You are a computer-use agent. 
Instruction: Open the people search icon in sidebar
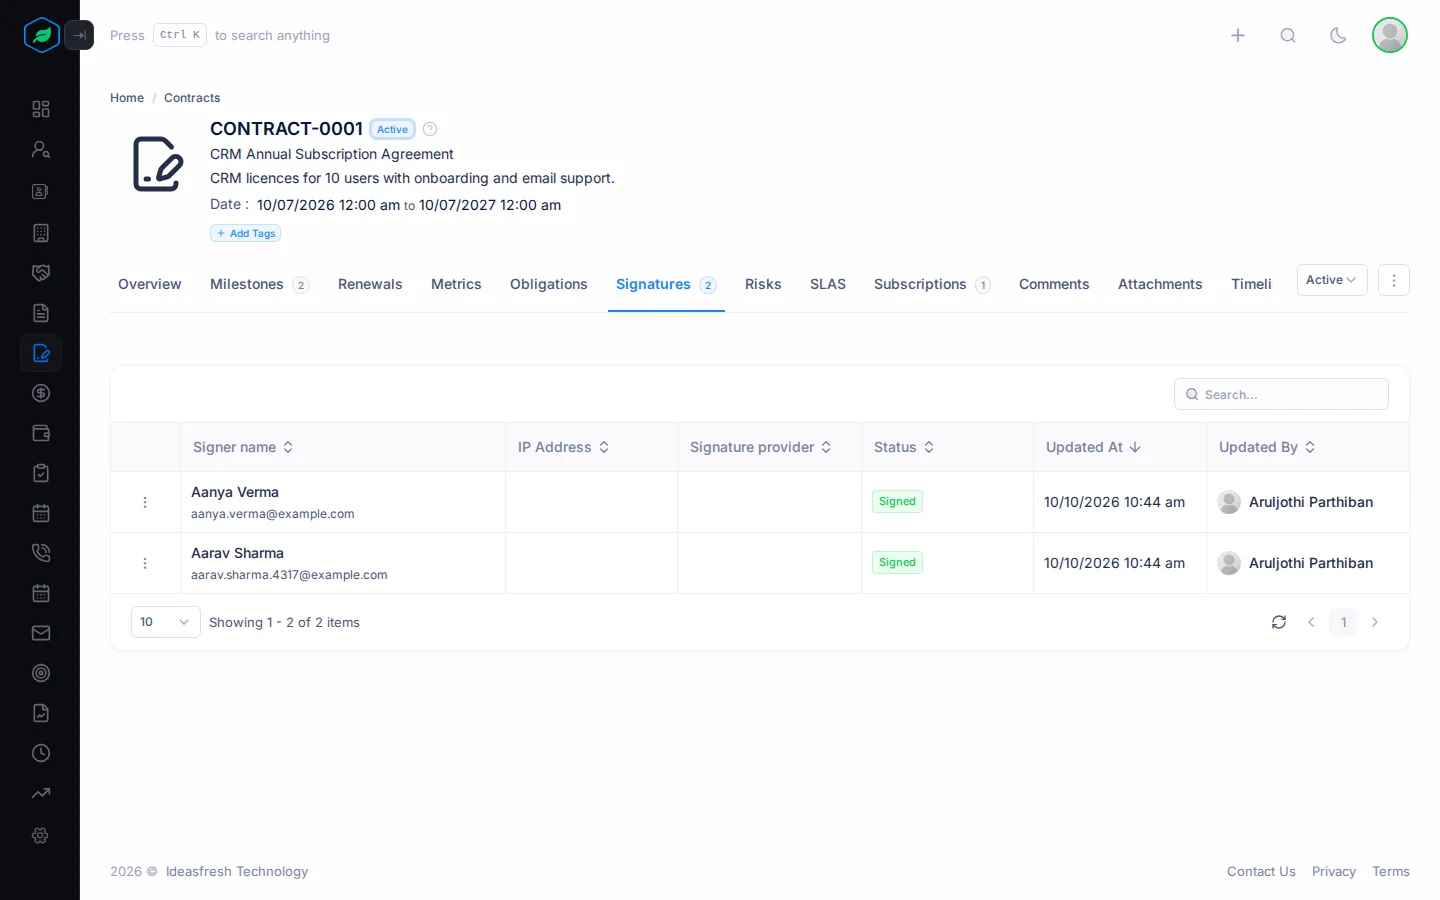[x=41, y=149]
